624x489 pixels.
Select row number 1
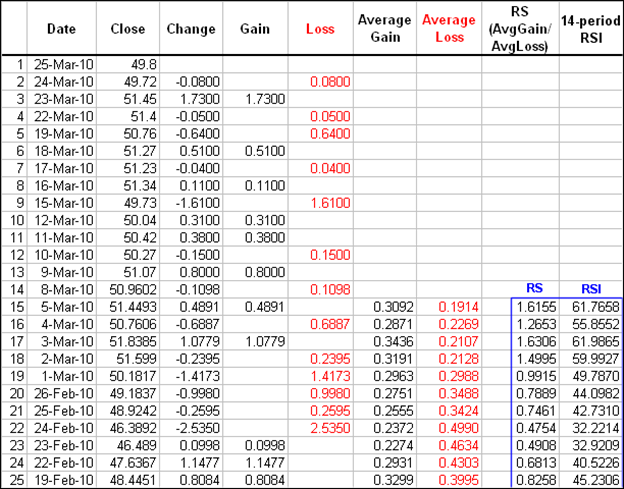click(21, 64)
